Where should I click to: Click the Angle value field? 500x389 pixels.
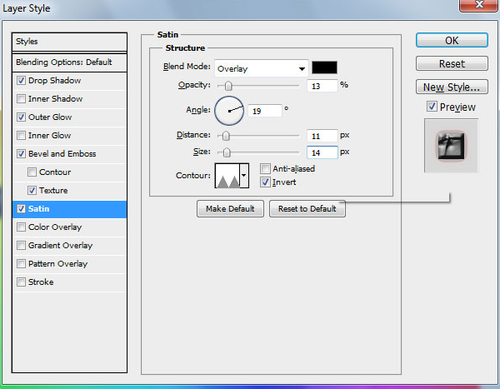(265, 111)
